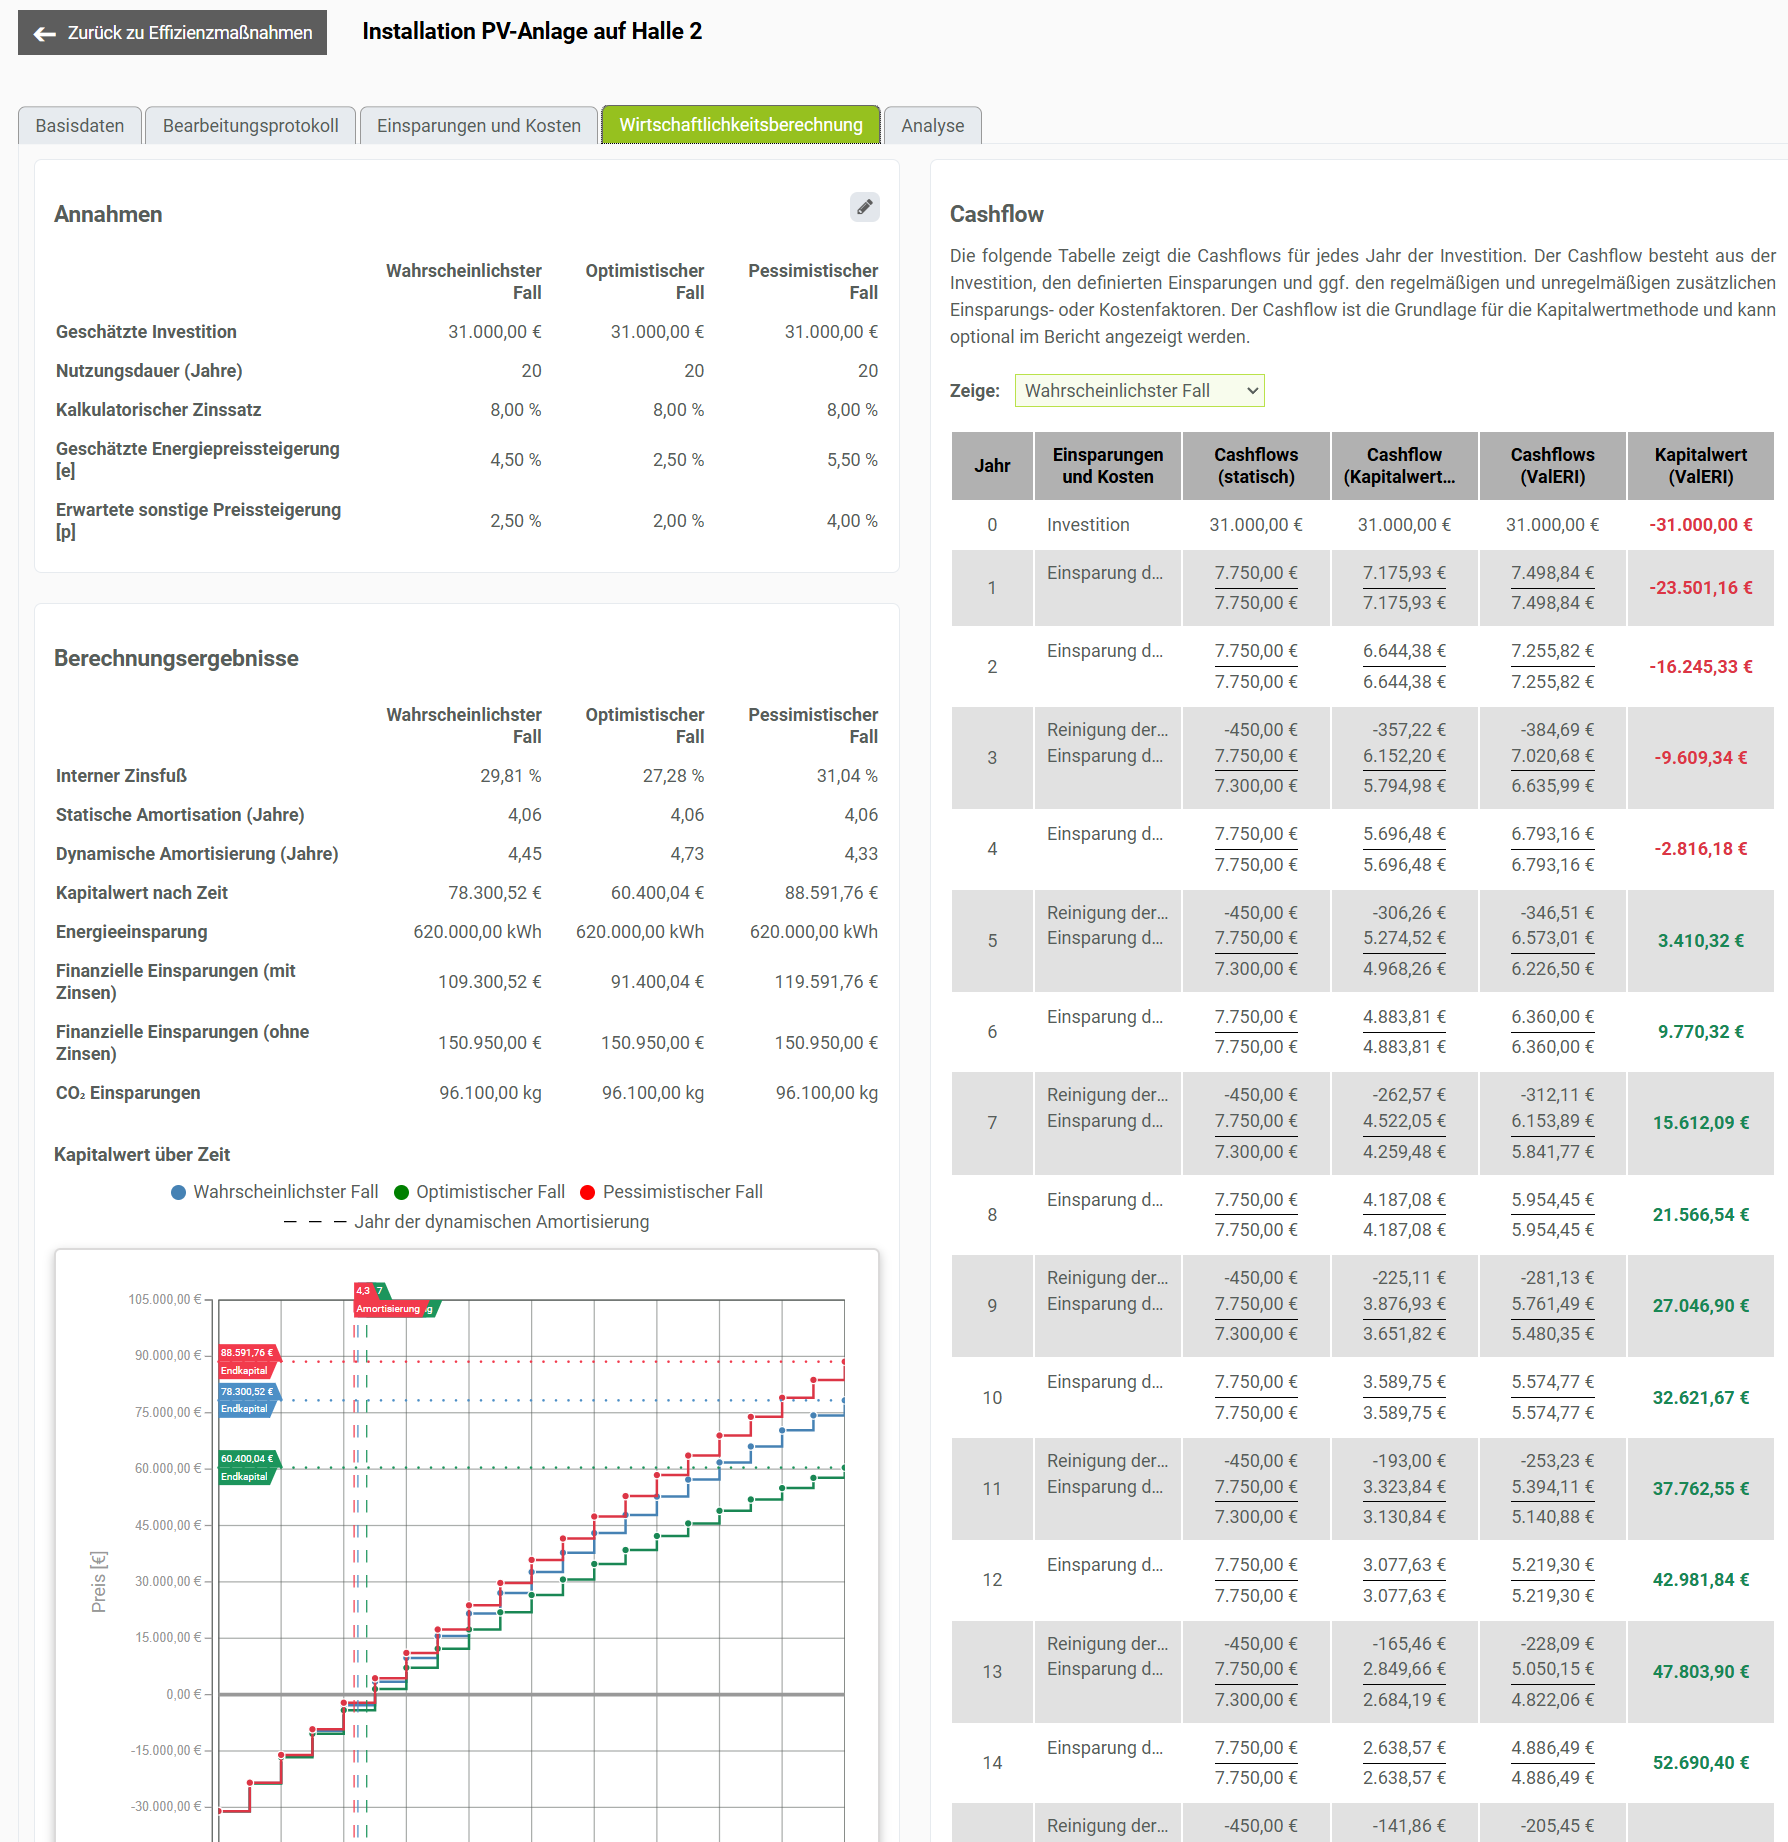Click Kapitalwert 52.690,40 € in year 14
This screenshot has height=1842, width=1788.
tap(1700, 1763)
